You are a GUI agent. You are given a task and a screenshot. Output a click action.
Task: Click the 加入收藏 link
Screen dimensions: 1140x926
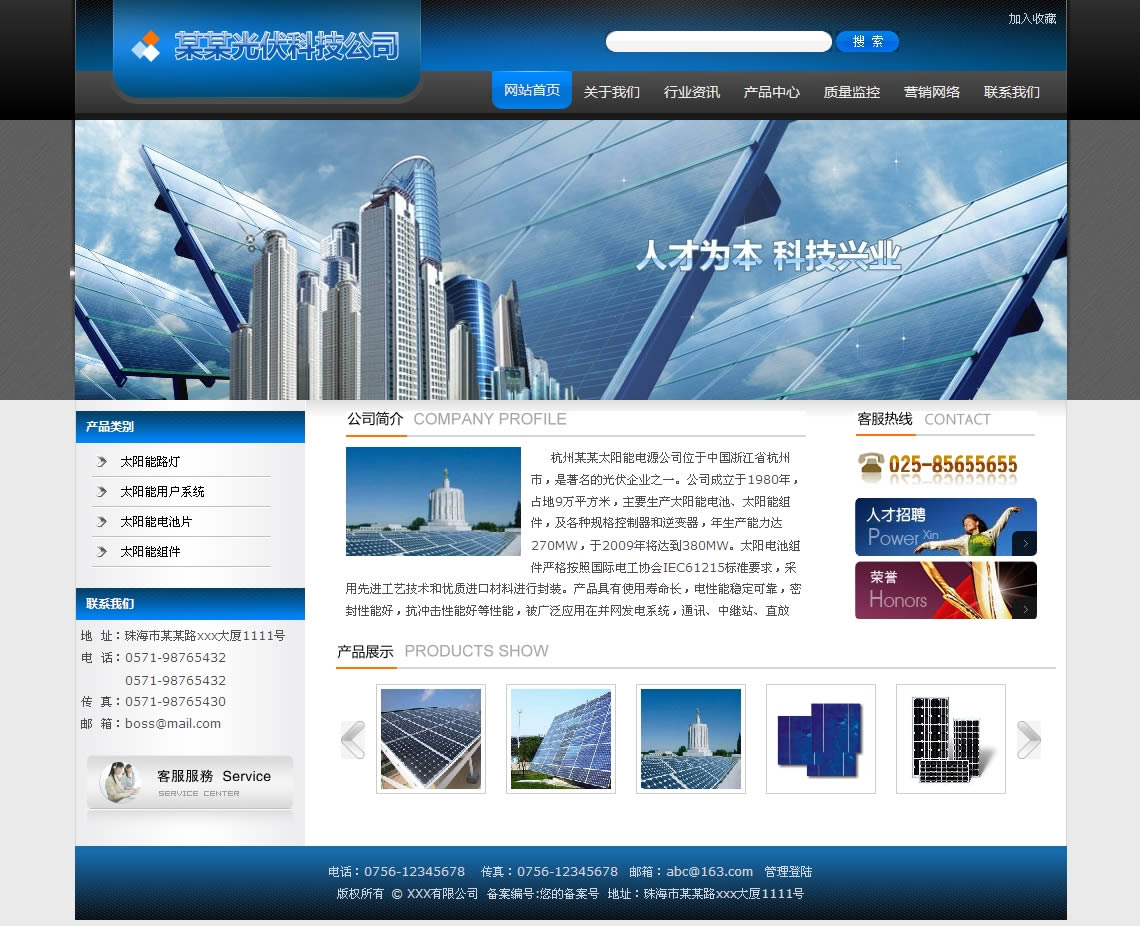(x=1032, y=19)
